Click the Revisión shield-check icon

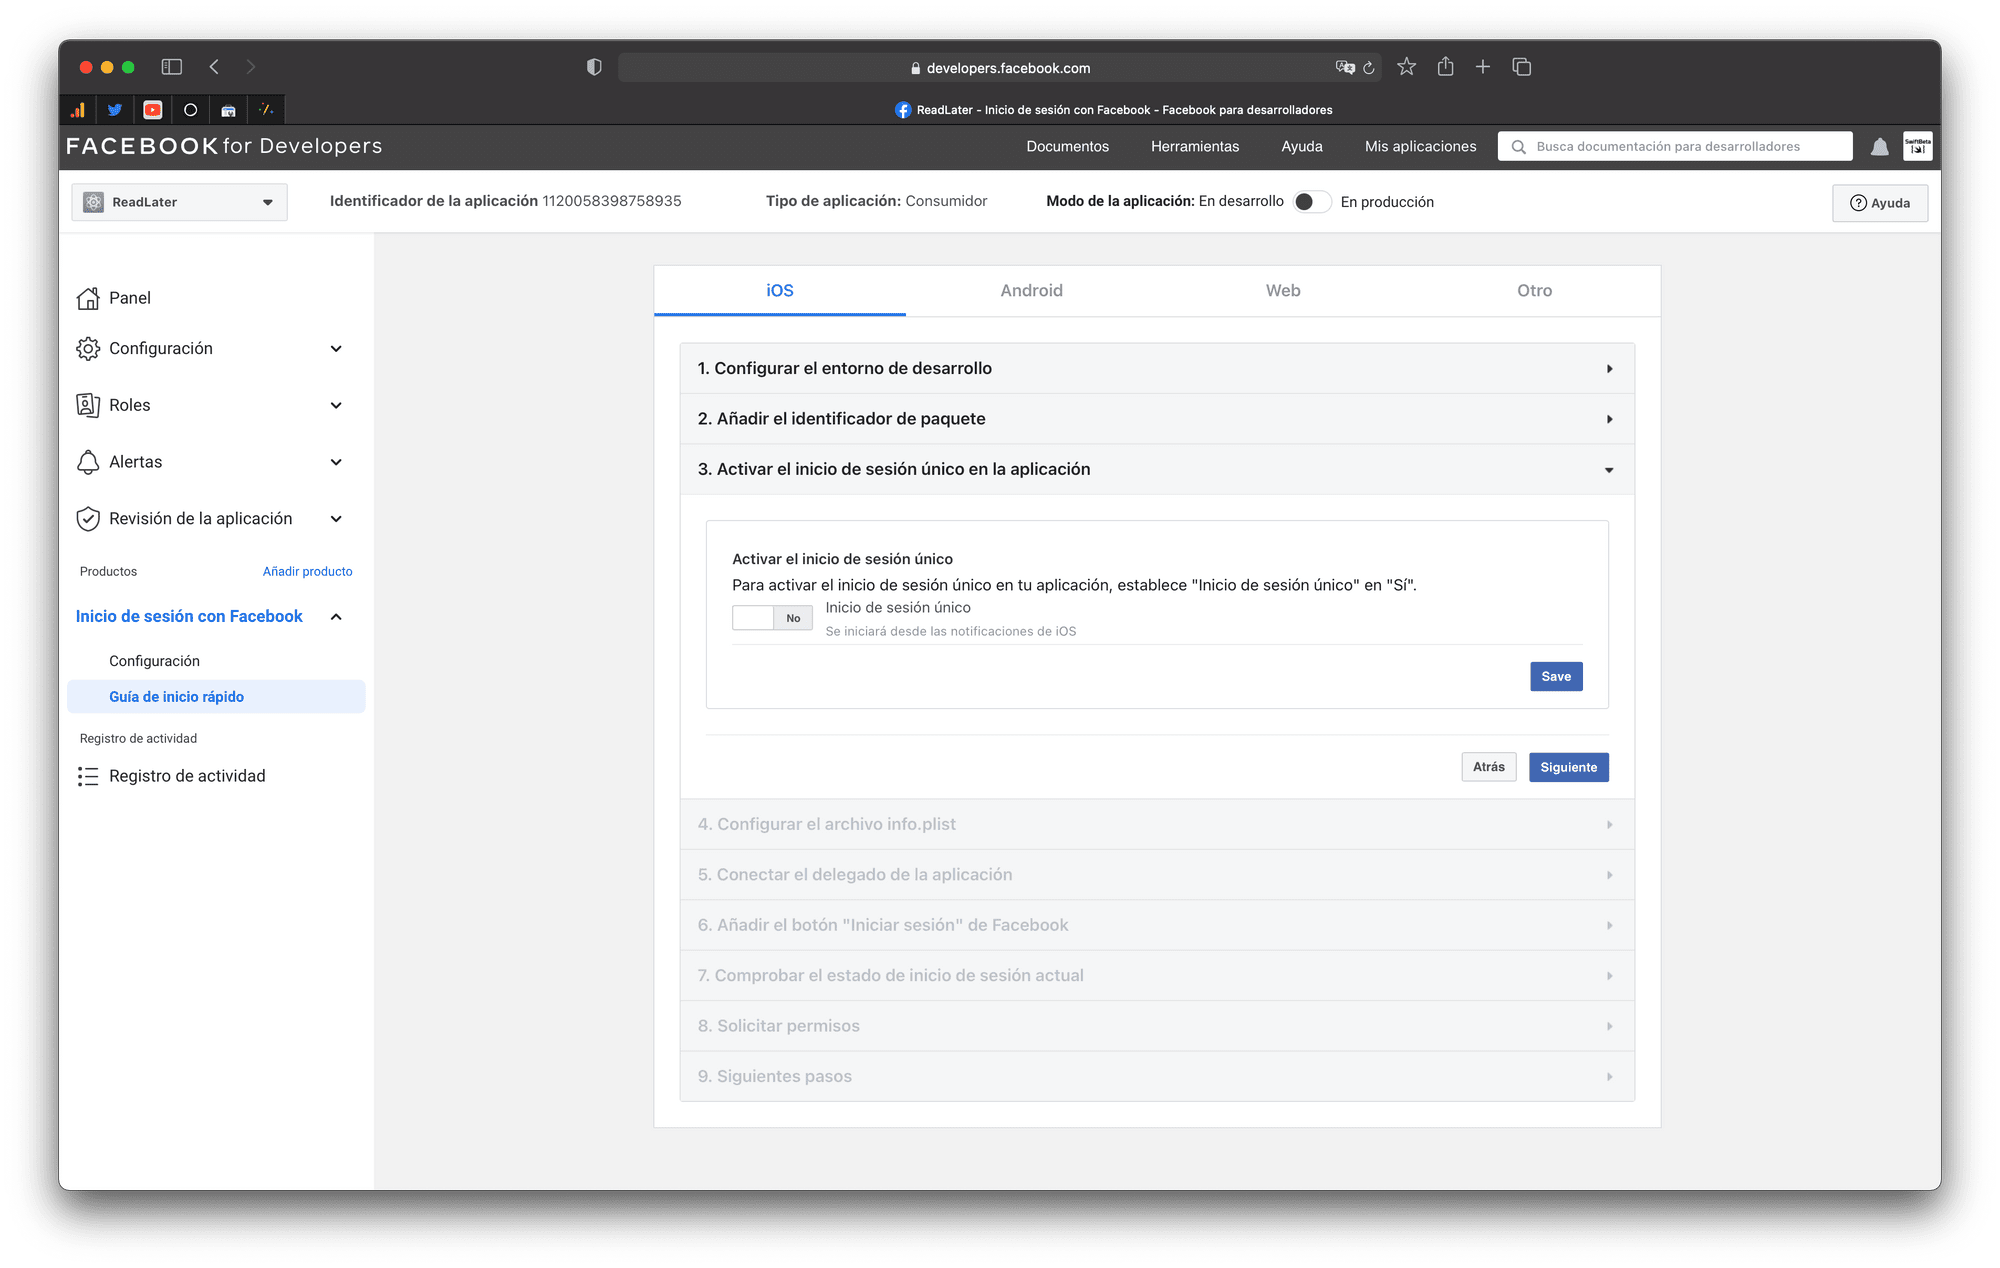pos(88,518)
